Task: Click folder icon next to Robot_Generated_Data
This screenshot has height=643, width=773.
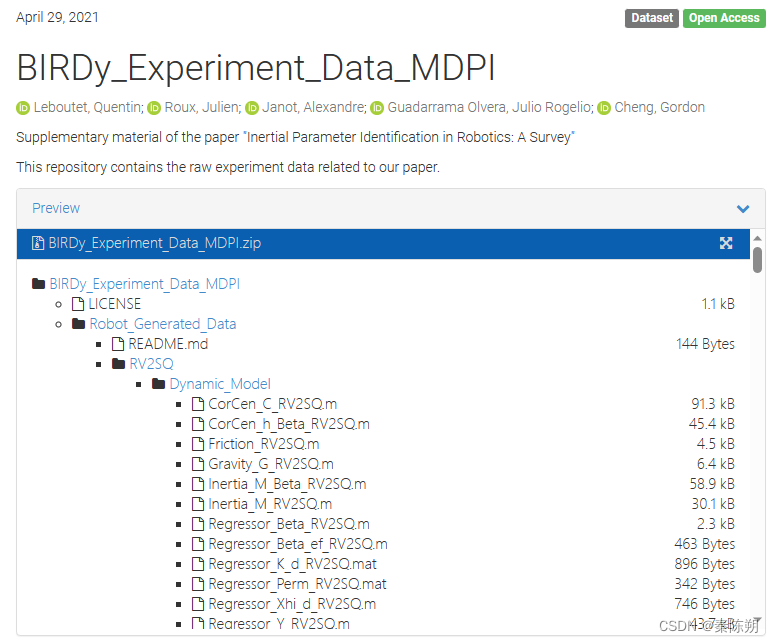Action: pos(78,323)
